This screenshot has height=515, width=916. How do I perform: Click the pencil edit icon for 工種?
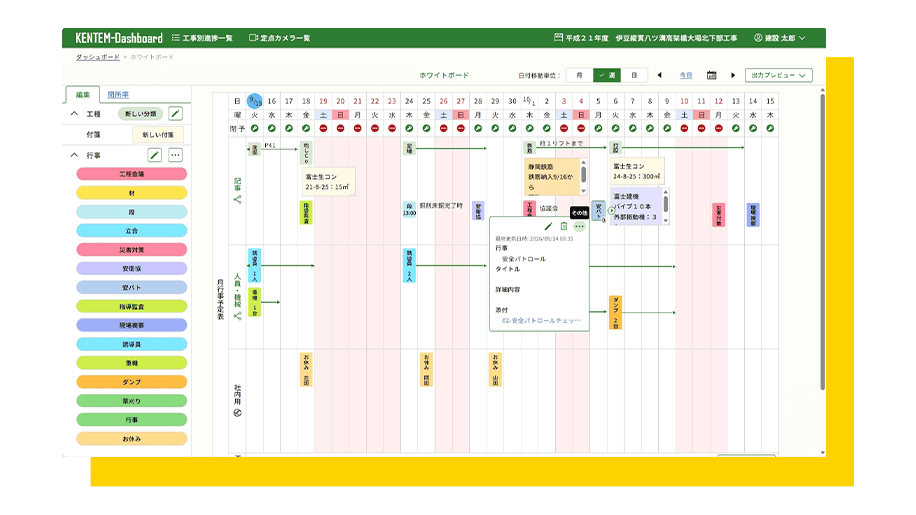pos(175,113)
